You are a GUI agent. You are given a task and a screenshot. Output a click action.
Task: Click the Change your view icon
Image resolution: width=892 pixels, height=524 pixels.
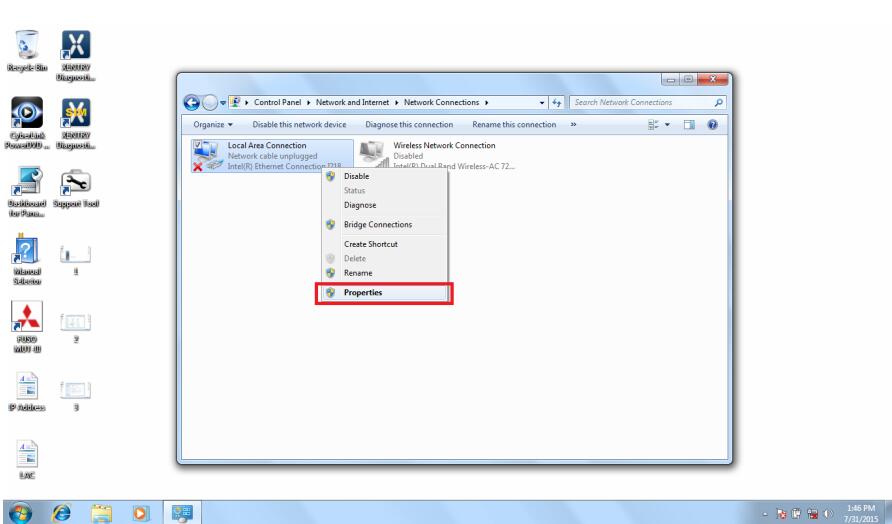653,125
